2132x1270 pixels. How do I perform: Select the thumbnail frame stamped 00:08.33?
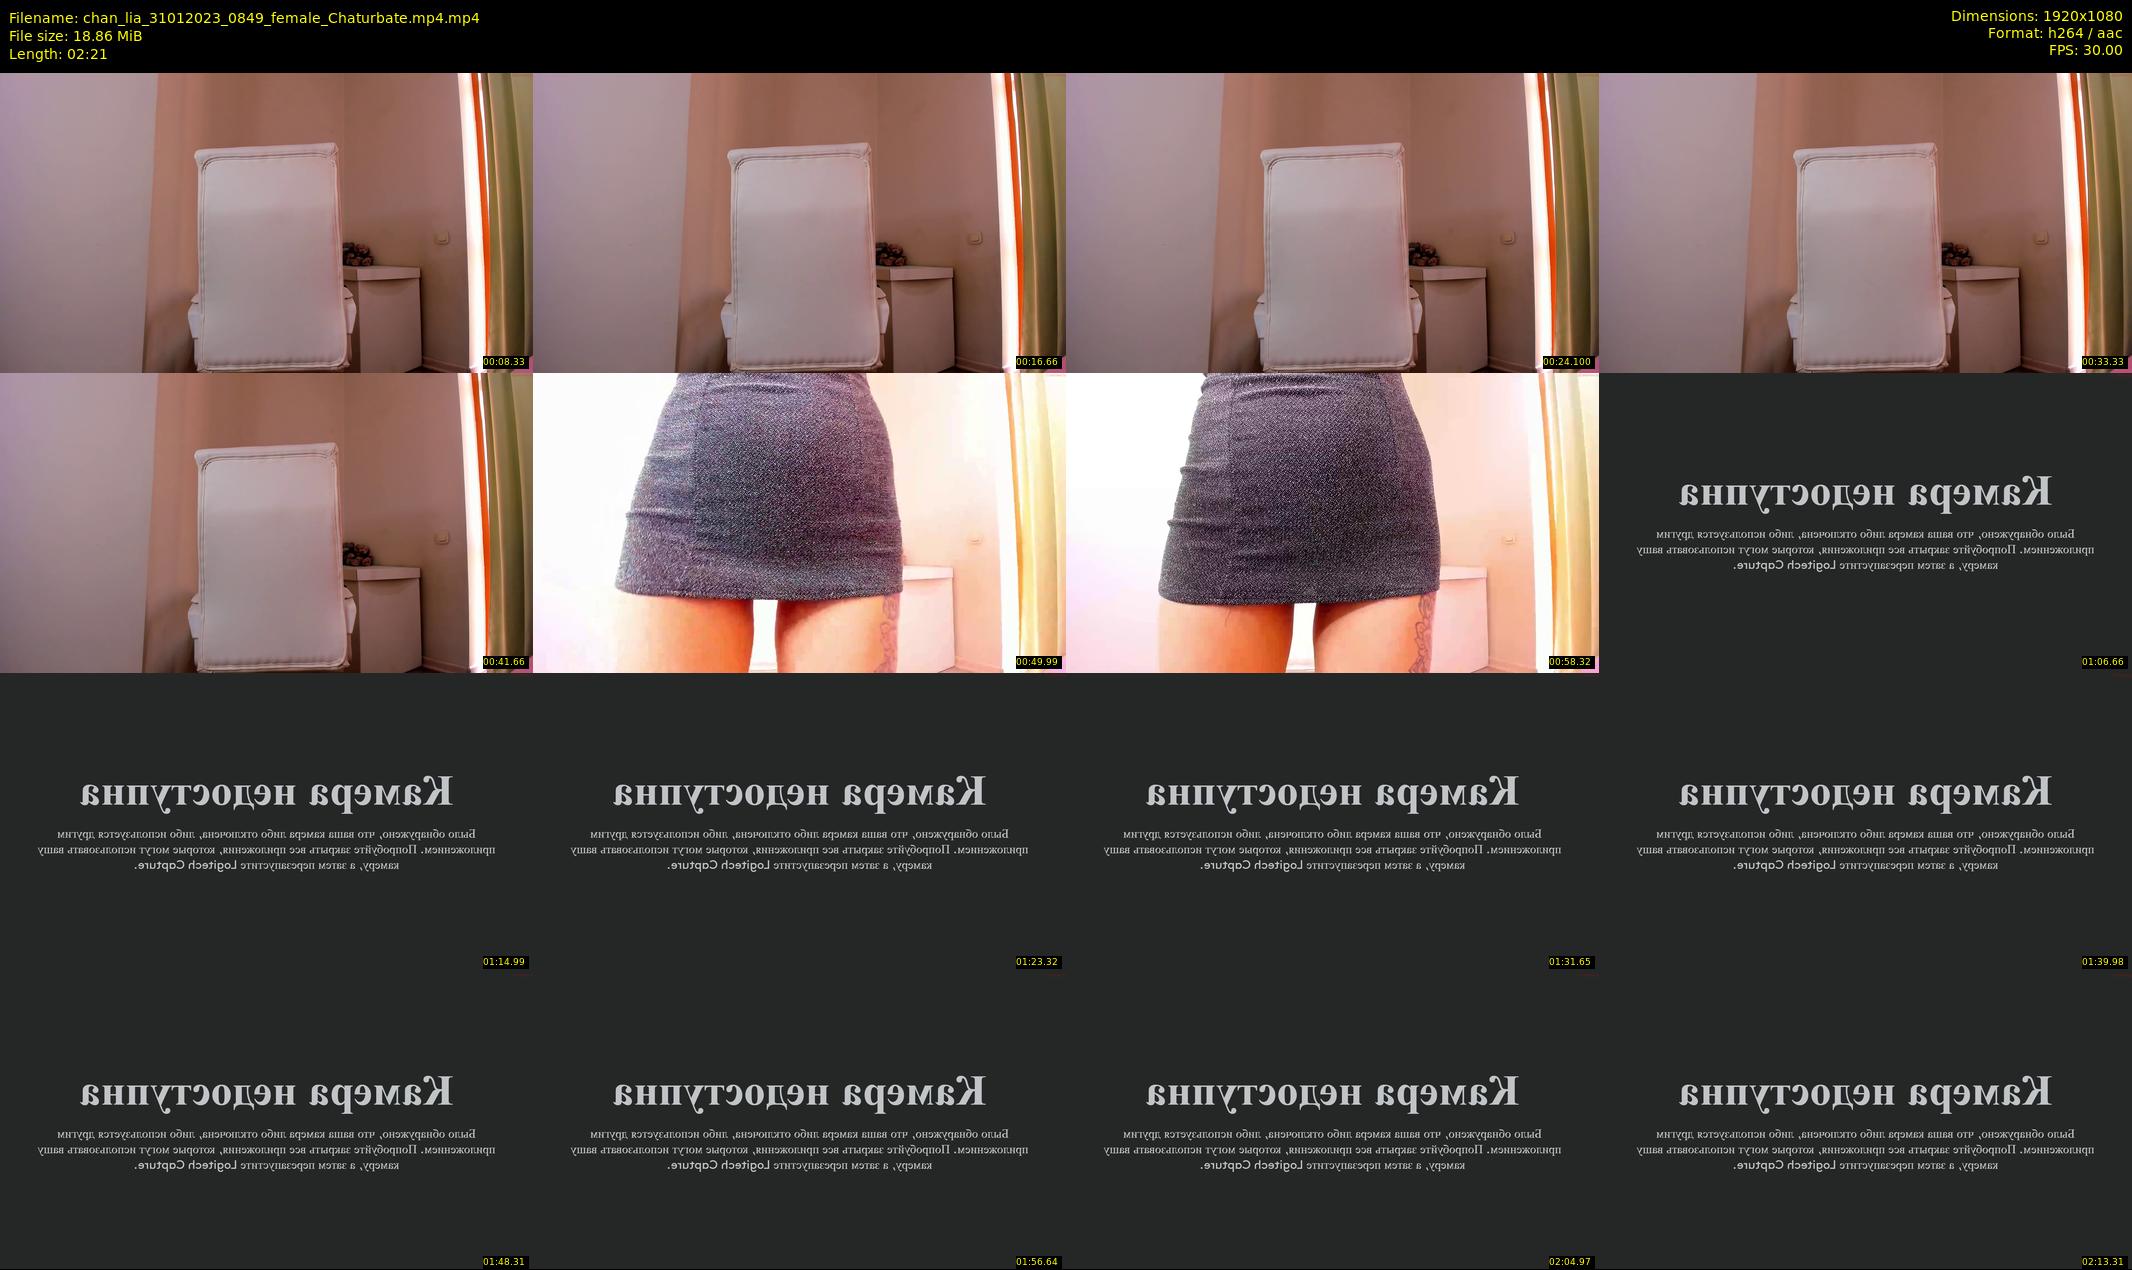pyautogui.click(x=266, y=222)
